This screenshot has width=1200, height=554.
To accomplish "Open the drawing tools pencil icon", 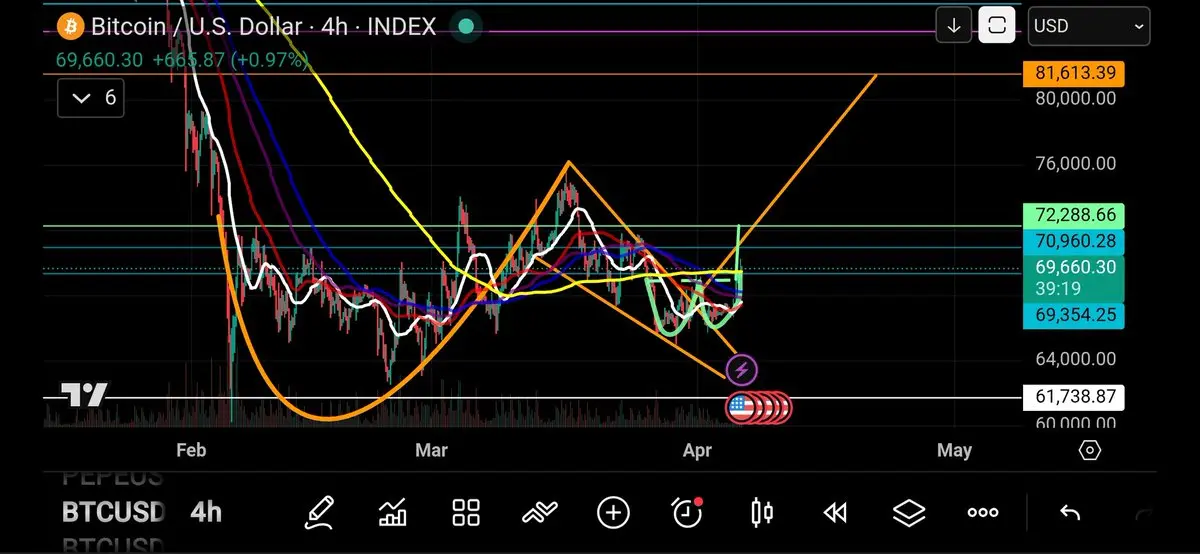I will 320,512.
